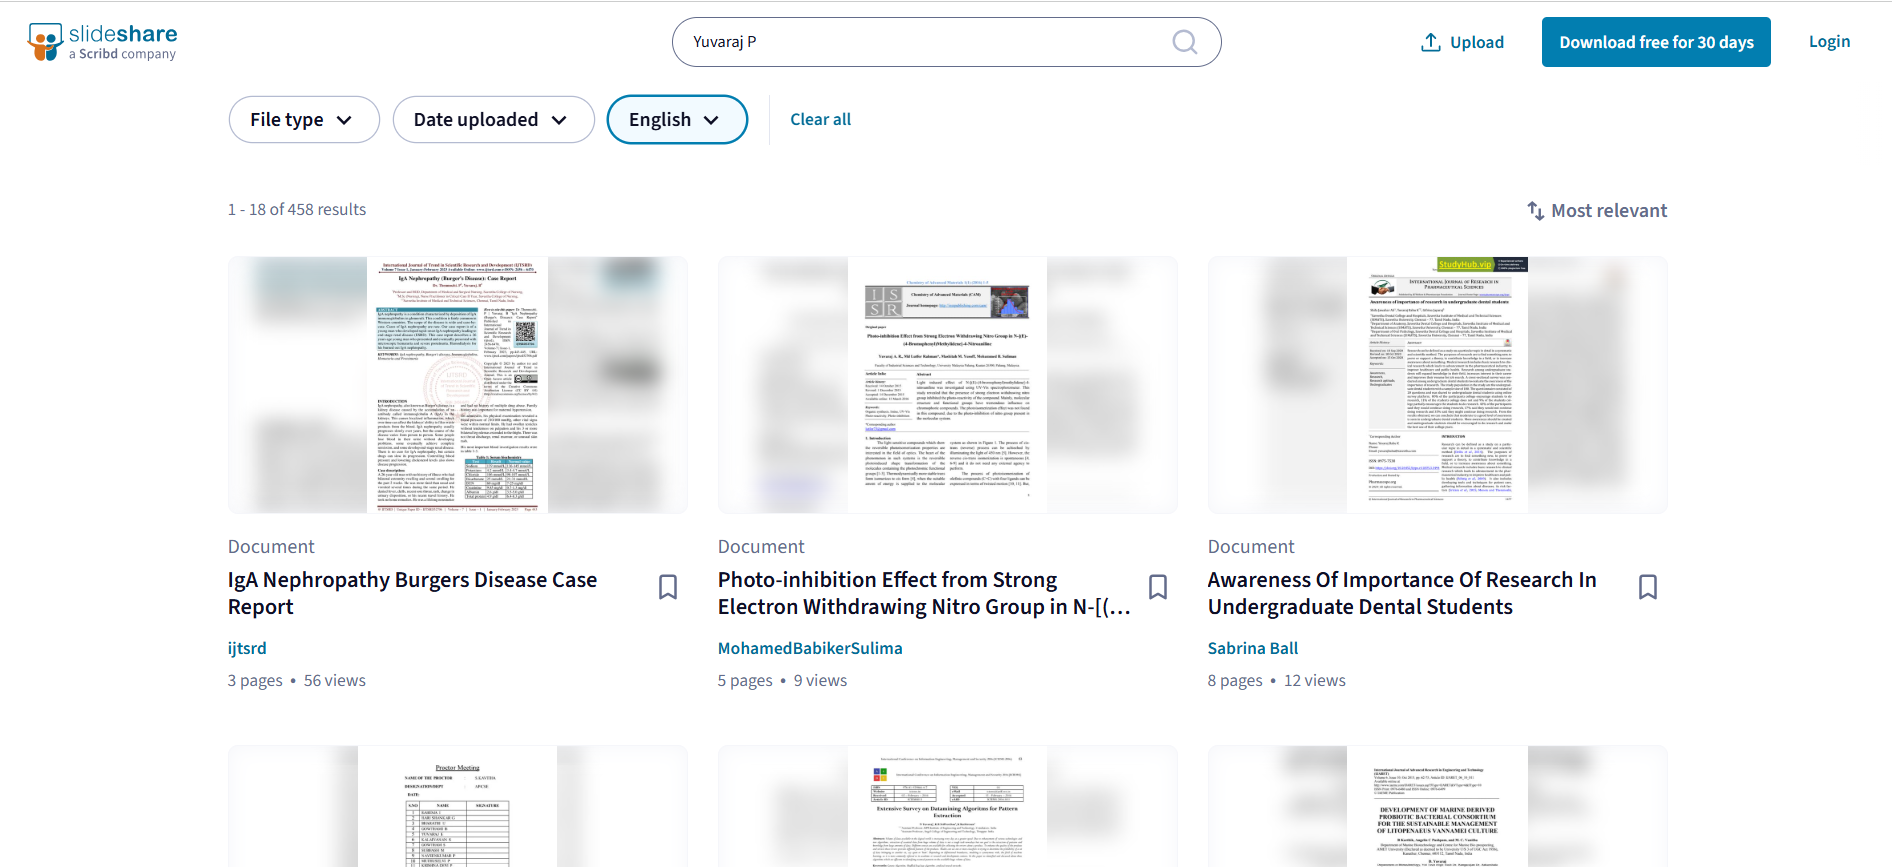Open Awareness Of Importance Of Research title

tap(1402, 593)
